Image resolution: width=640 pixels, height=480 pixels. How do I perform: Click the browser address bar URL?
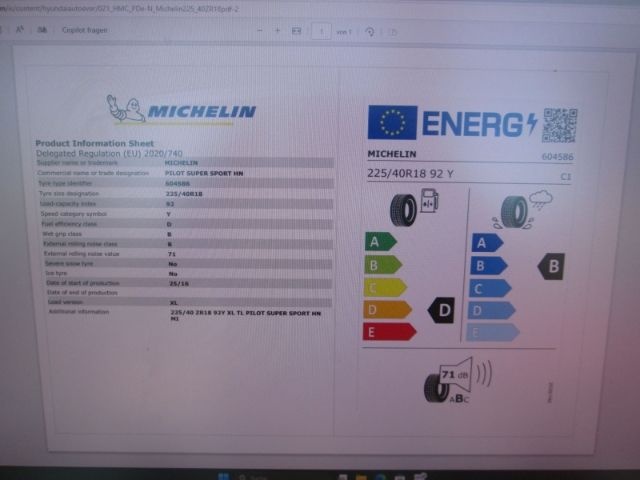120,9
